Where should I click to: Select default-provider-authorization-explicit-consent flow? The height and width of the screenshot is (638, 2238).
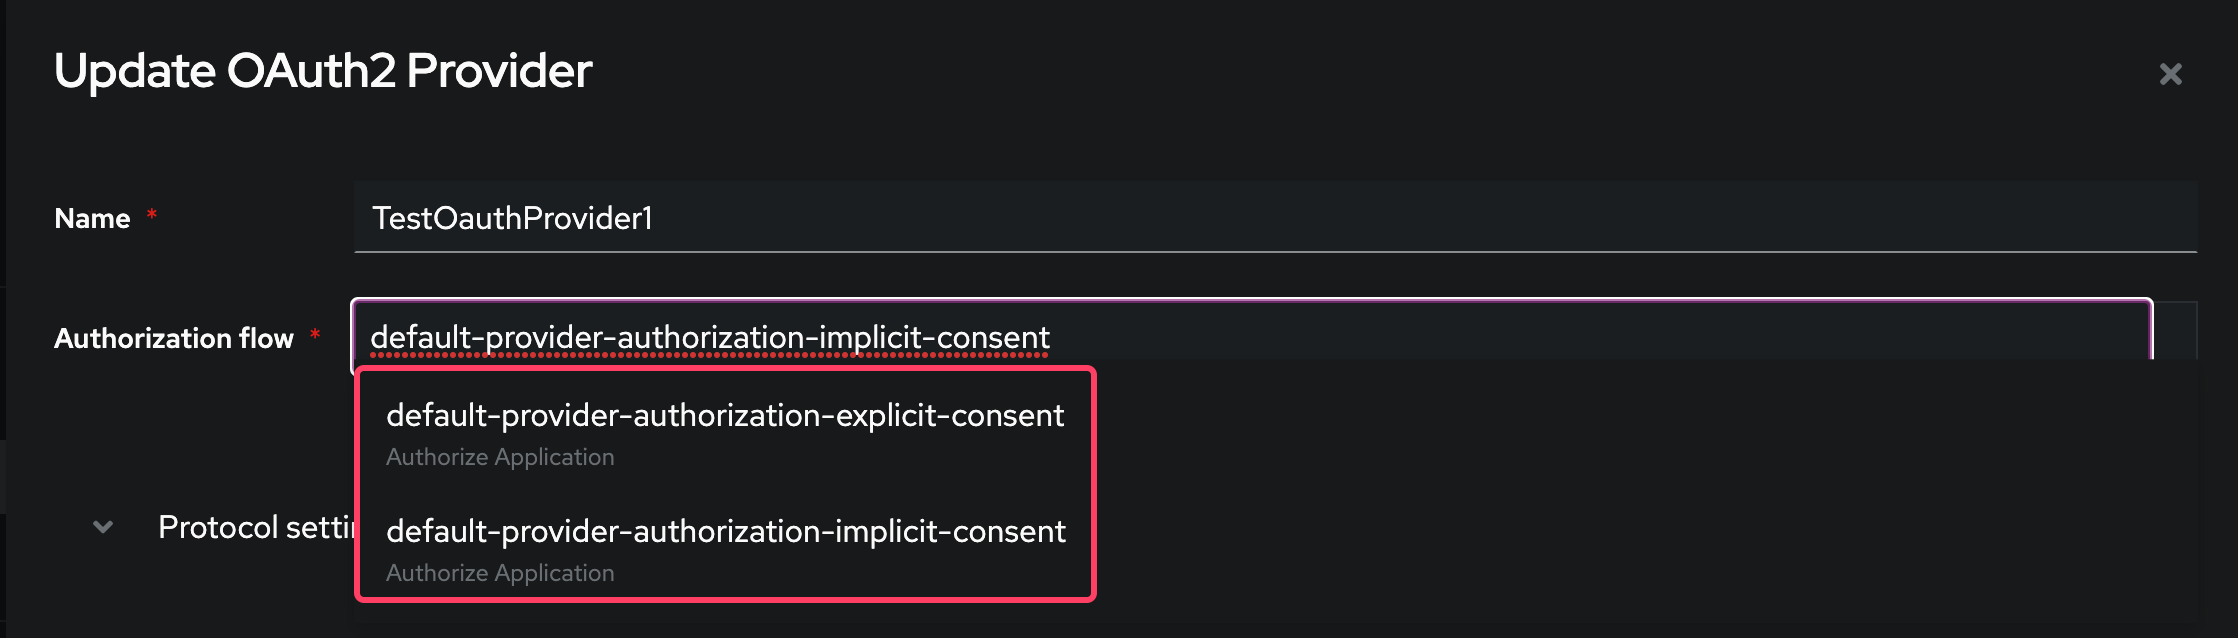[x=725, y=415]
